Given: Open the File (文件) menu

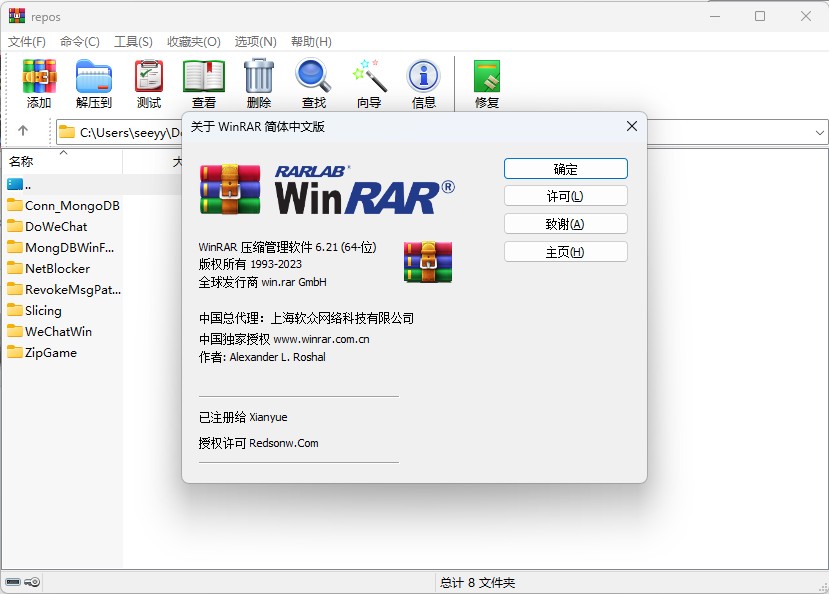Looking at the screenshot, I should (26, 41).
